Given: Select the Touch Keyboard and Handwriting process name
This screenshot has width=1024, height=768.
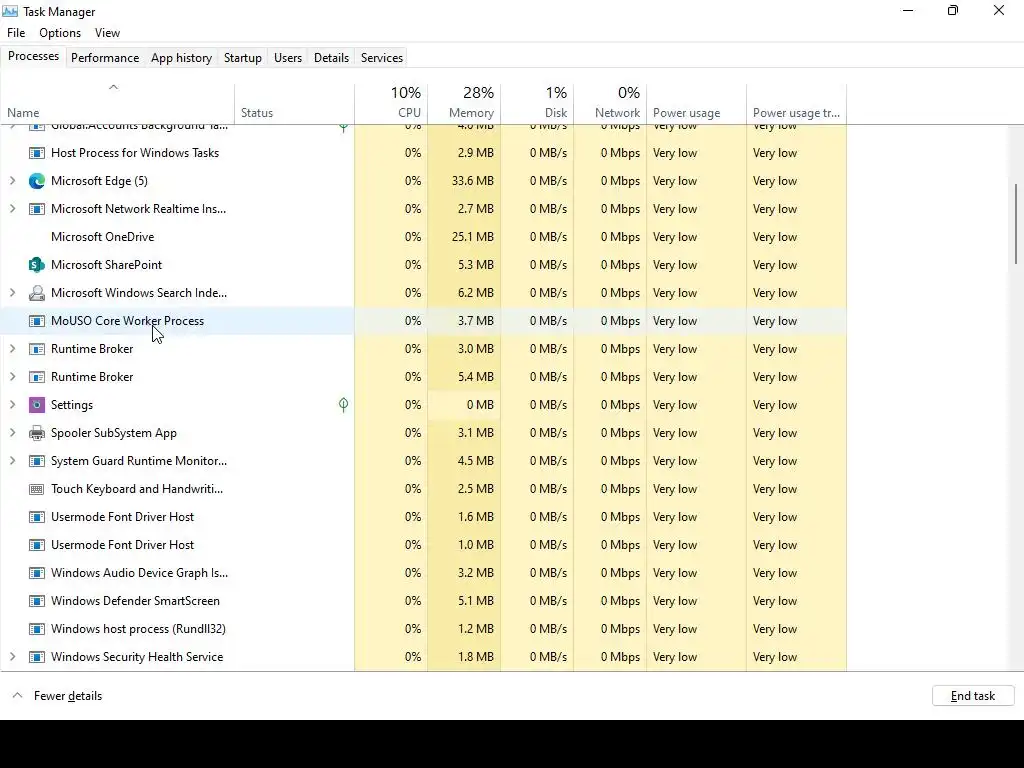Looking at the screenshot, I should (137, 489).
